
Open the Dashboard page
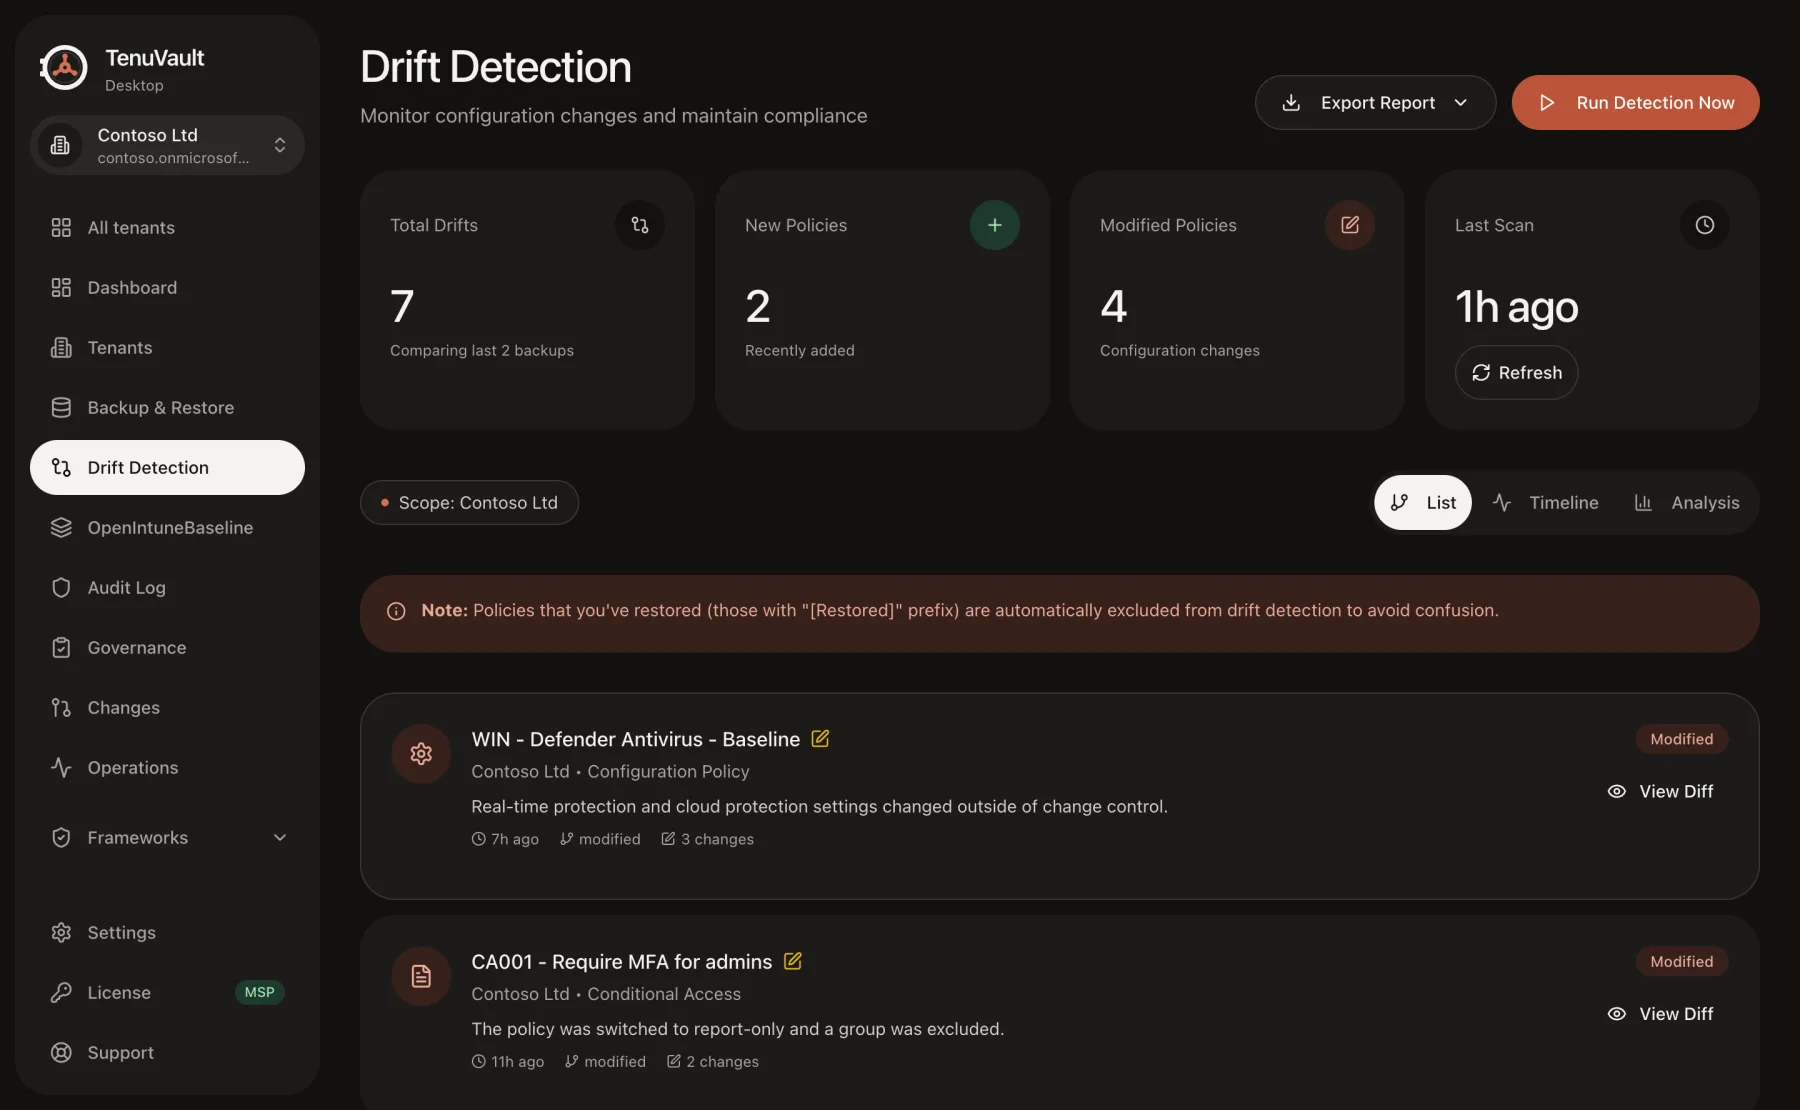point(167,287)
